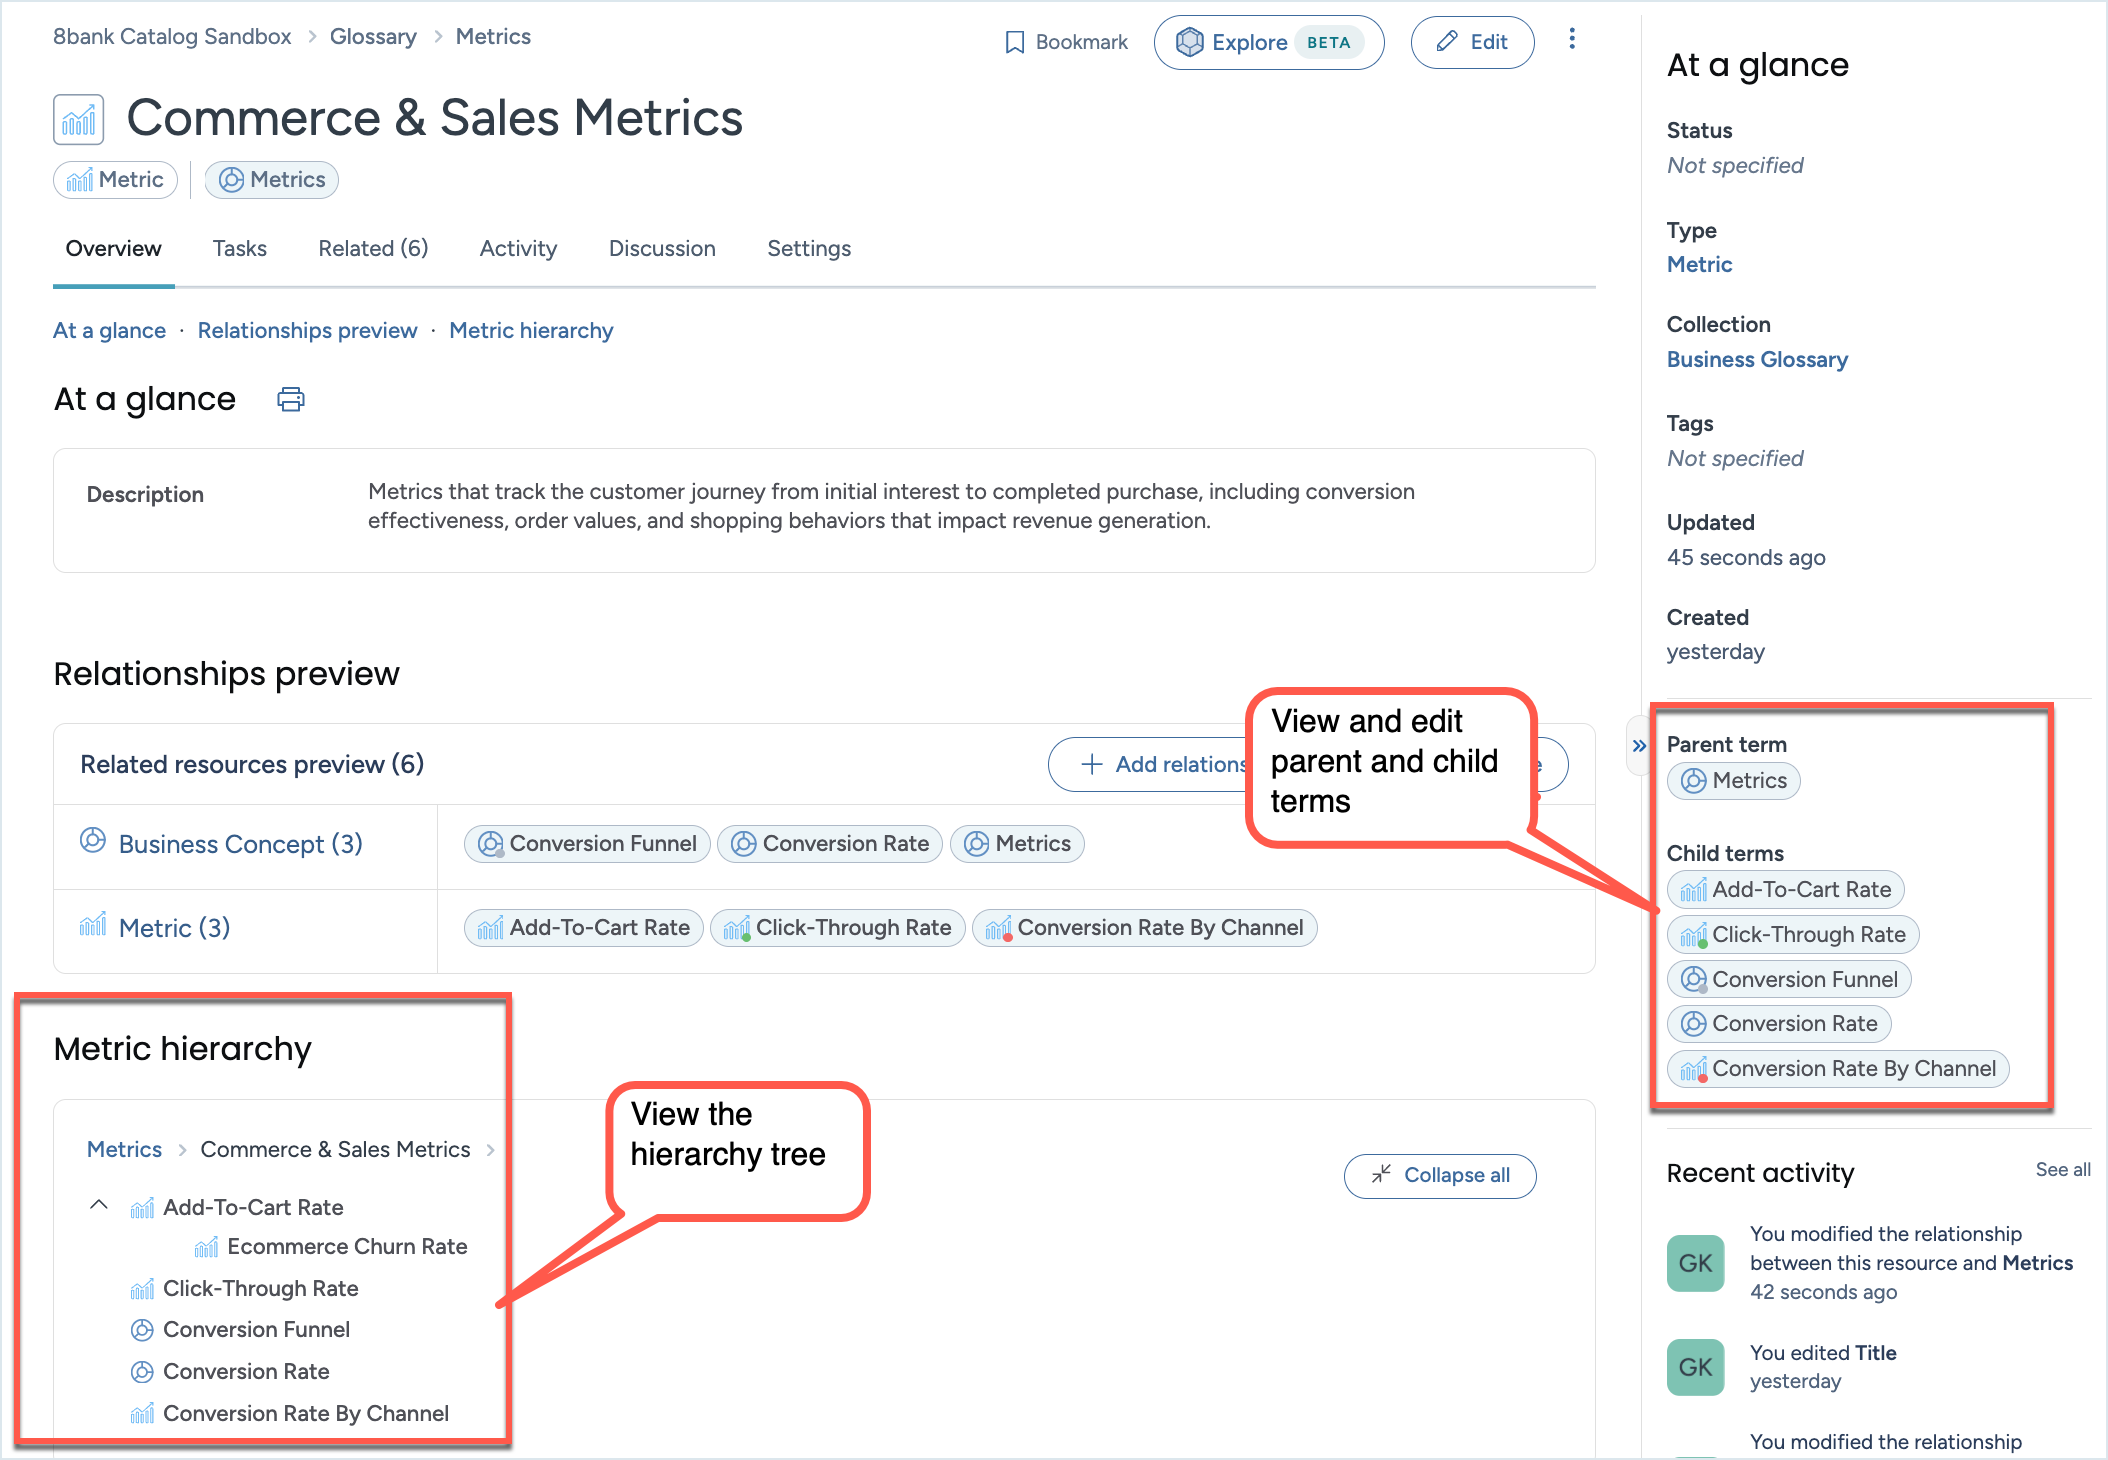Click the large metric chart icon beside title
The image size is (2108, 1460).
[x=79, y=120]
